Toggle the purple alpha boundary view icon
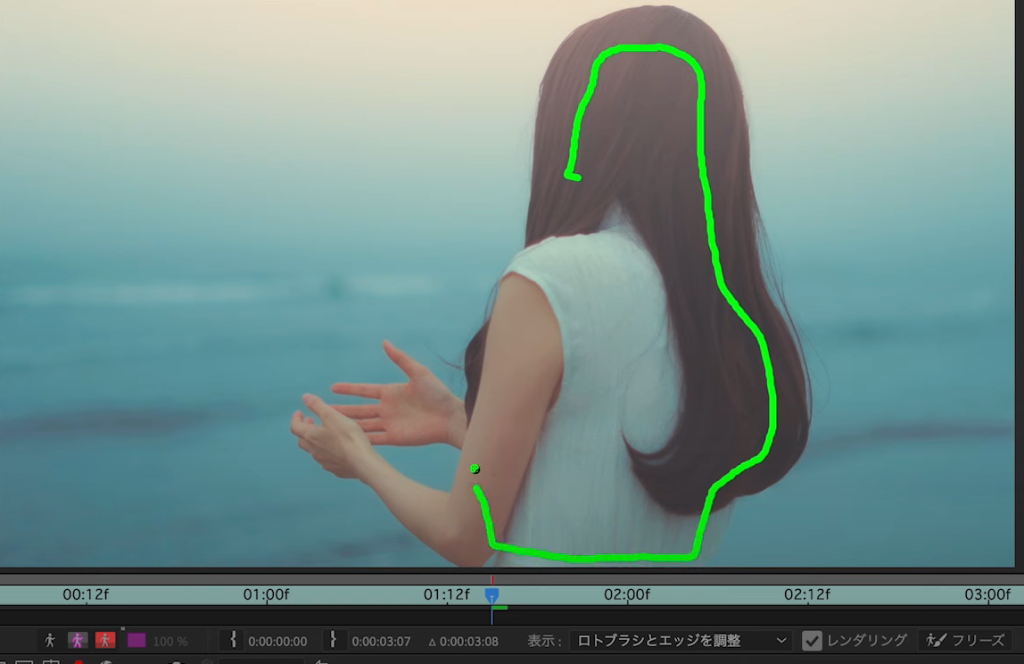The image size is (1024, 664). pos(78,640)
